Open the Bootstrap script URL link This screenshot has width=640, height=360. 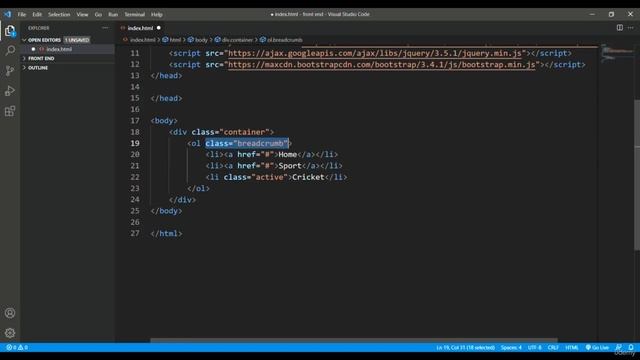[x=382, y=65]
